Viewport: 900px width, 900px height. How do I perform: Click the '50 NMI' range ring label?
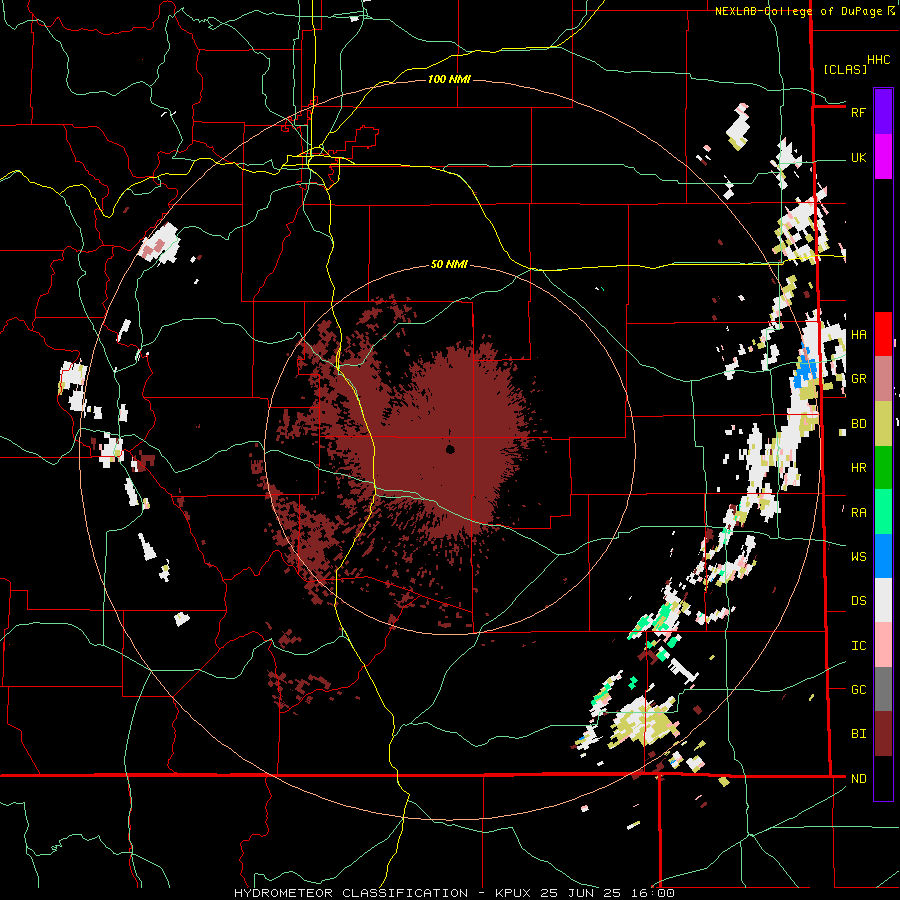click(x=449, y=265)
